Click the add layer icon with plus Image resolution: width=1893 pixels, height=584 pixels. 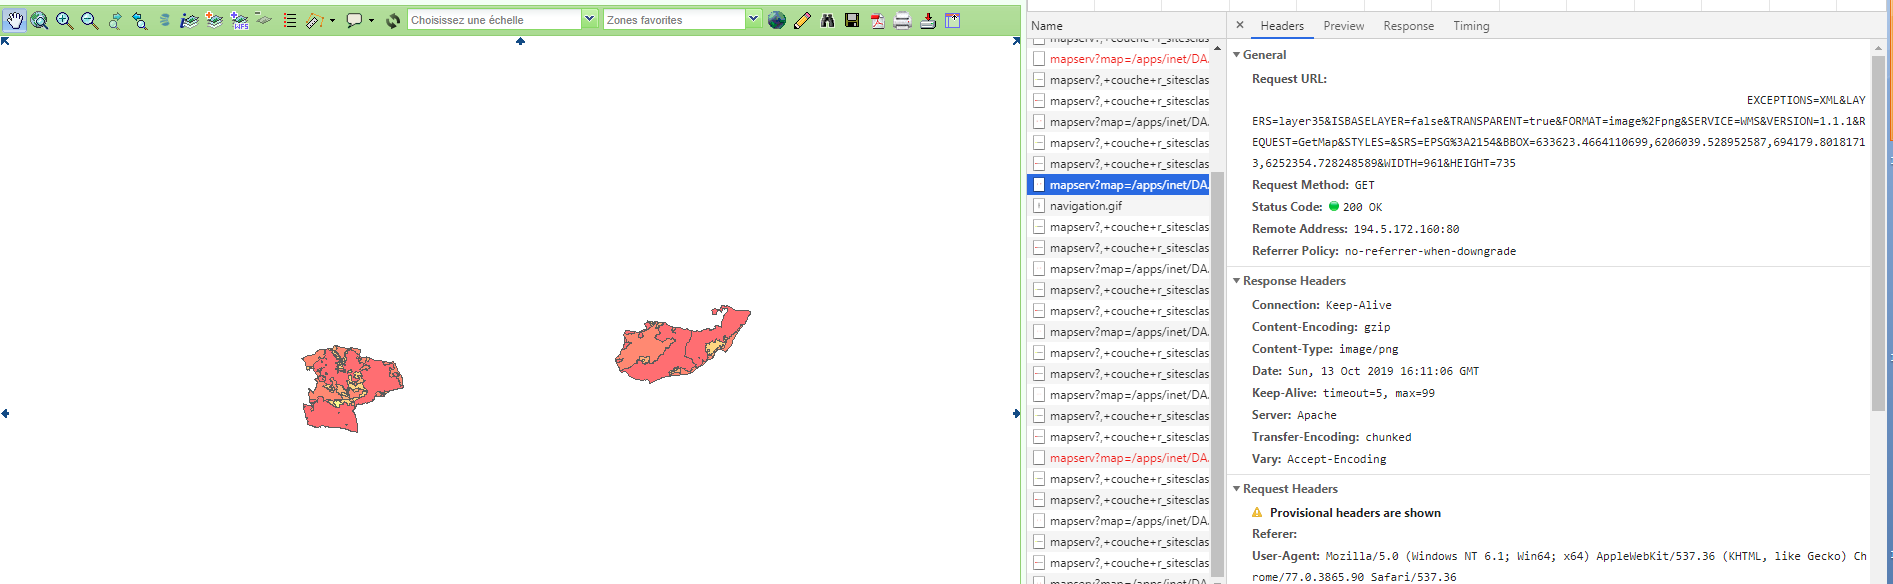tap(214, 20)
